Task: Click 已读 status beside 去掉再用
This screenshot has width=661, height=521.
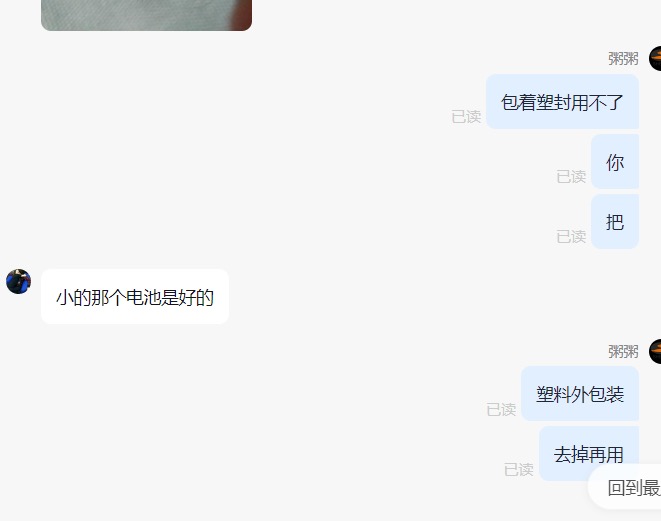Action: tap(519, 469)
